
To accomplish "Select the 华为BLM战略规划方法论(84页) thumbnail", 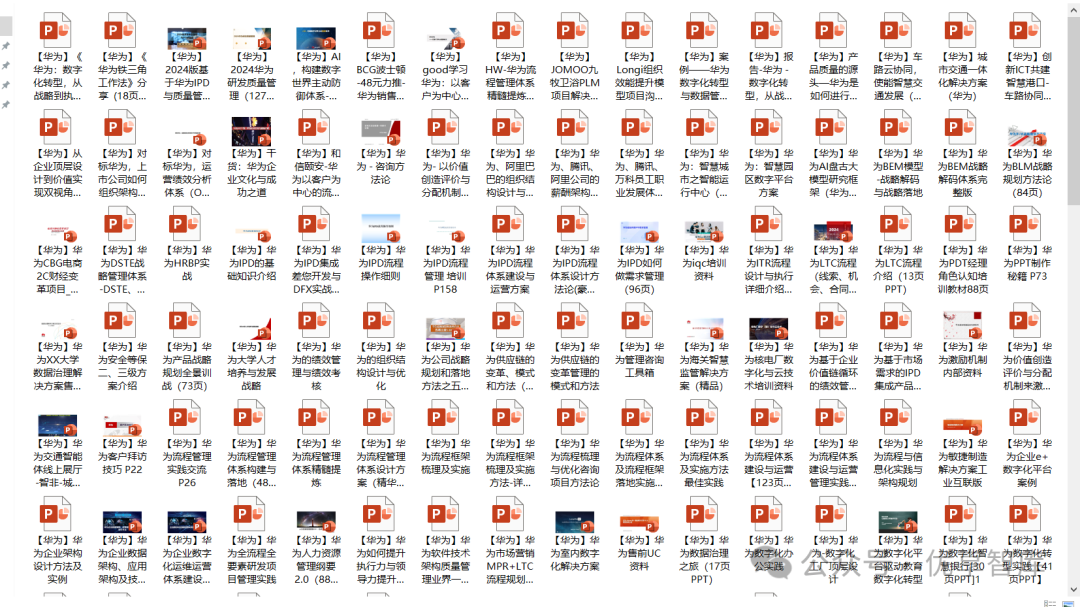I will click(1027, 135).
